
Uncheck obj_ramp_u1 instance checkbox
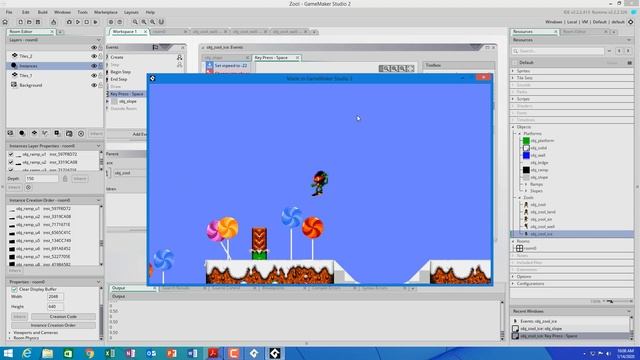coord(11,154)
